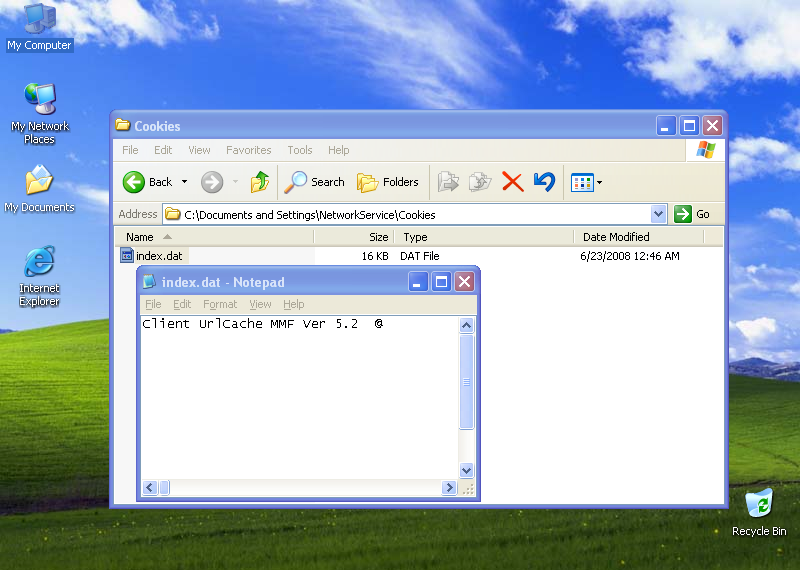This screenshot has height=570, width=800.
Task: Go Back in Cookies Explorer window
Action: [147, 182]
